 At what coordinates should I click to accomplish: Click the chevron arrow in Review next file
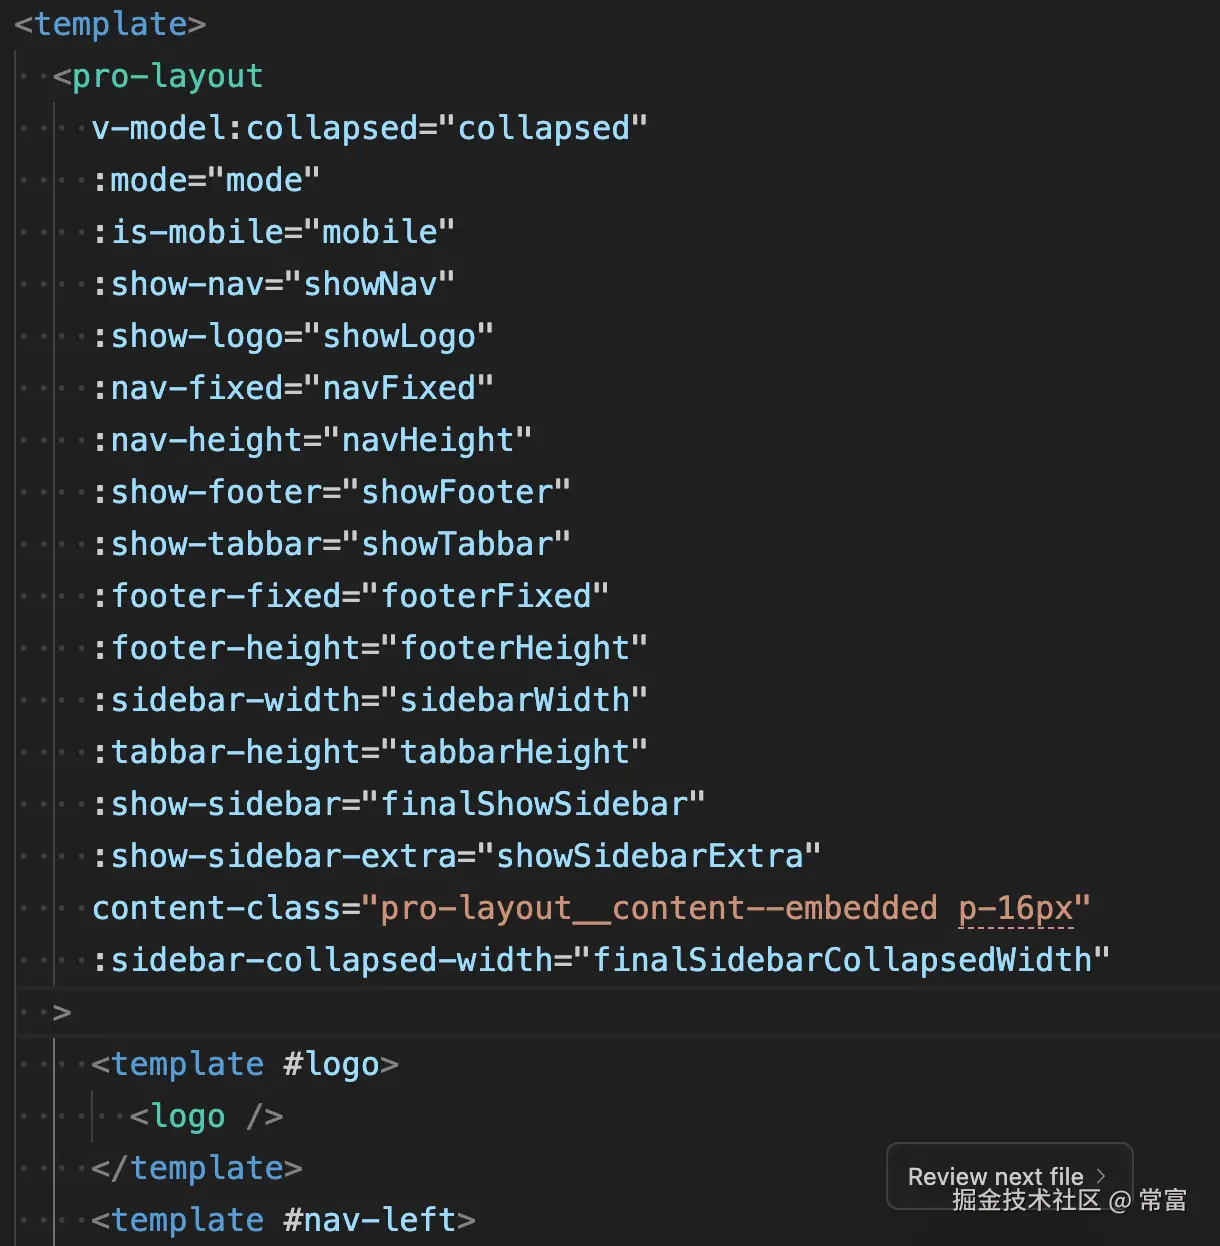point(1101,1176)
